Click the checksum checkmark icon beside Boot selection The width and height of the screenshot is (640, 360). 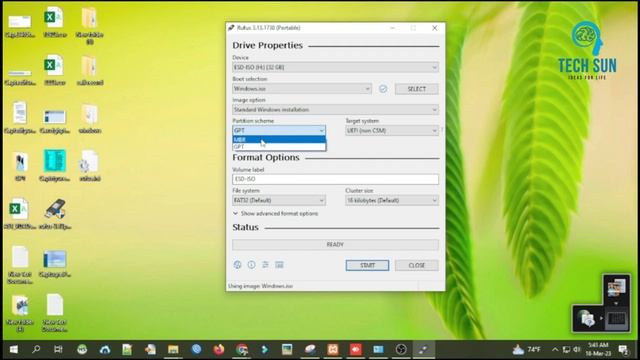click(383, 89)
